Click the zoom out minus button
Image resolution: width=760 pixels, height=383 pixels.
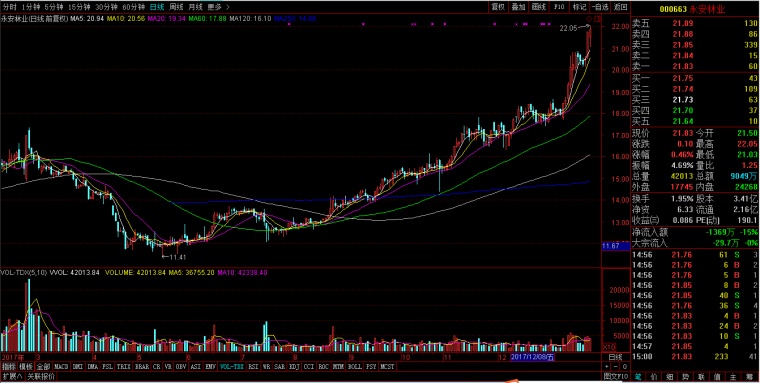pyautogui.click(x=616, y=367)
